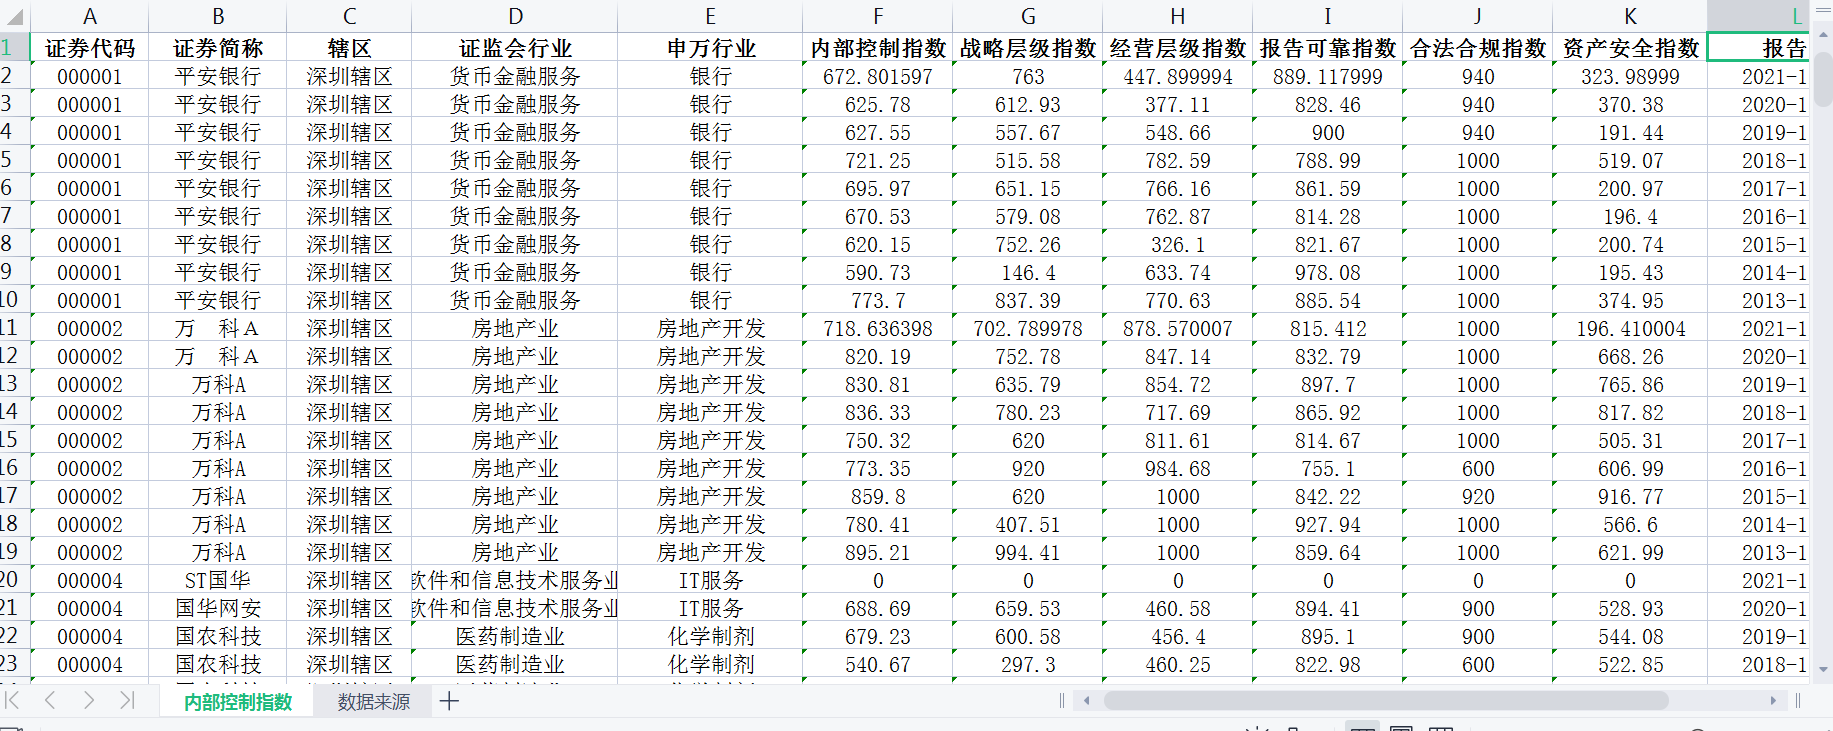Viewport: 1833px width, 731px height.
Task: Click the 证监会行业 header cell
Action: [515, 48]
